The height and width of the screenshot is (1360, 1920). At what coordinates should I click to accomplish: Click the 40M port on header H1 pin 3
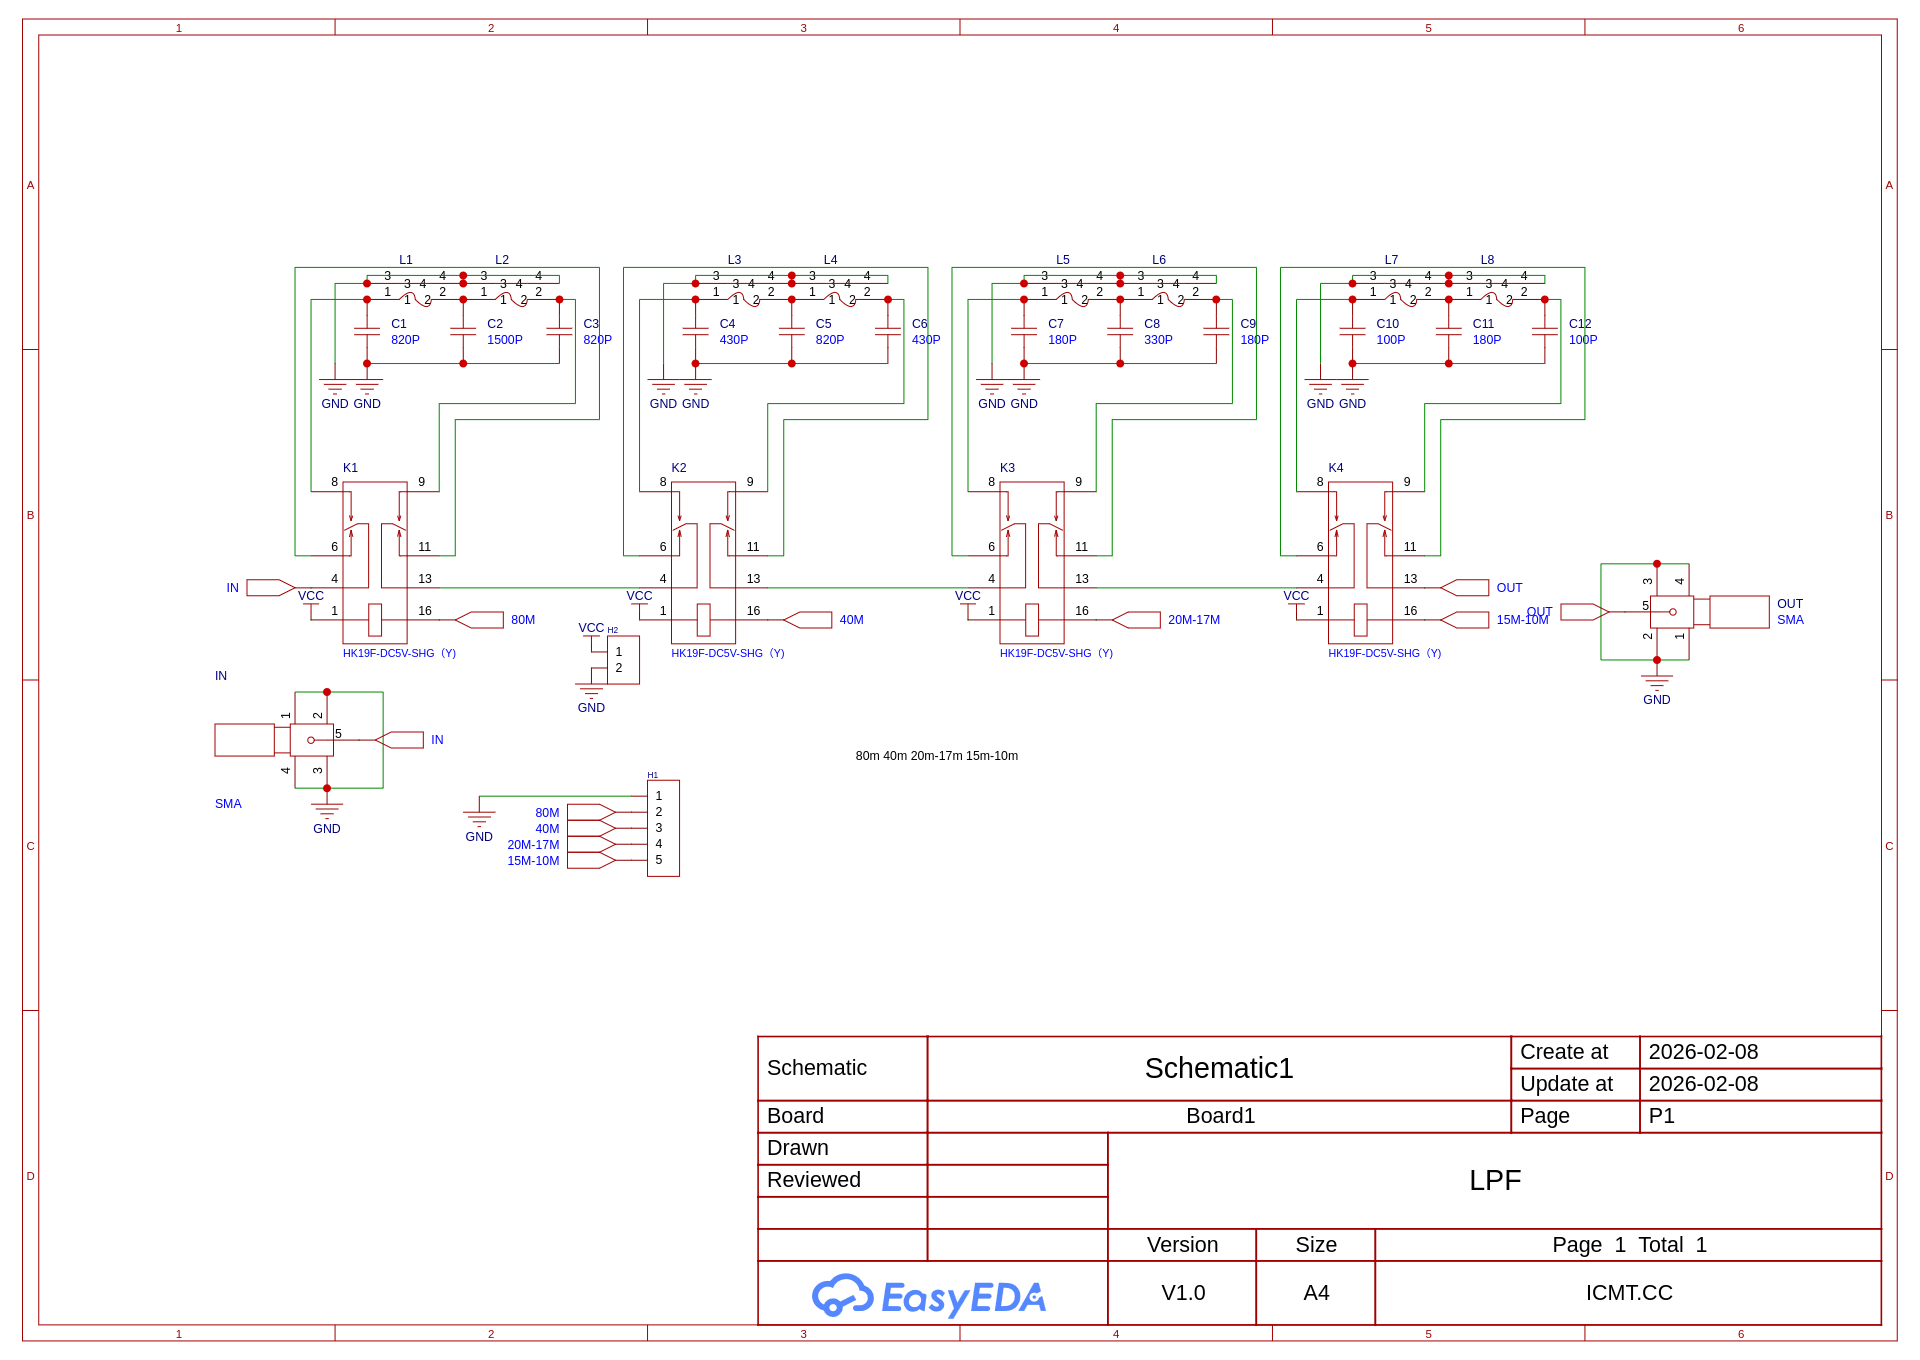591,829
